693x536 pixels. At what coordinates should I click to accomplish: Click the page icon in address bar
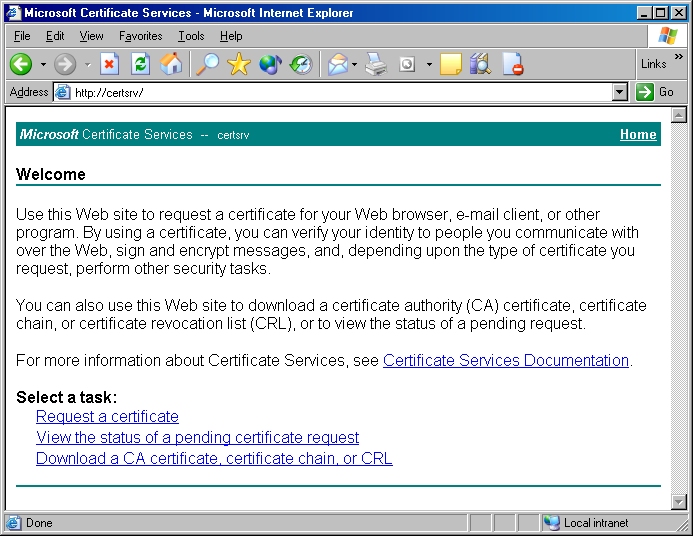click(63, 92)
